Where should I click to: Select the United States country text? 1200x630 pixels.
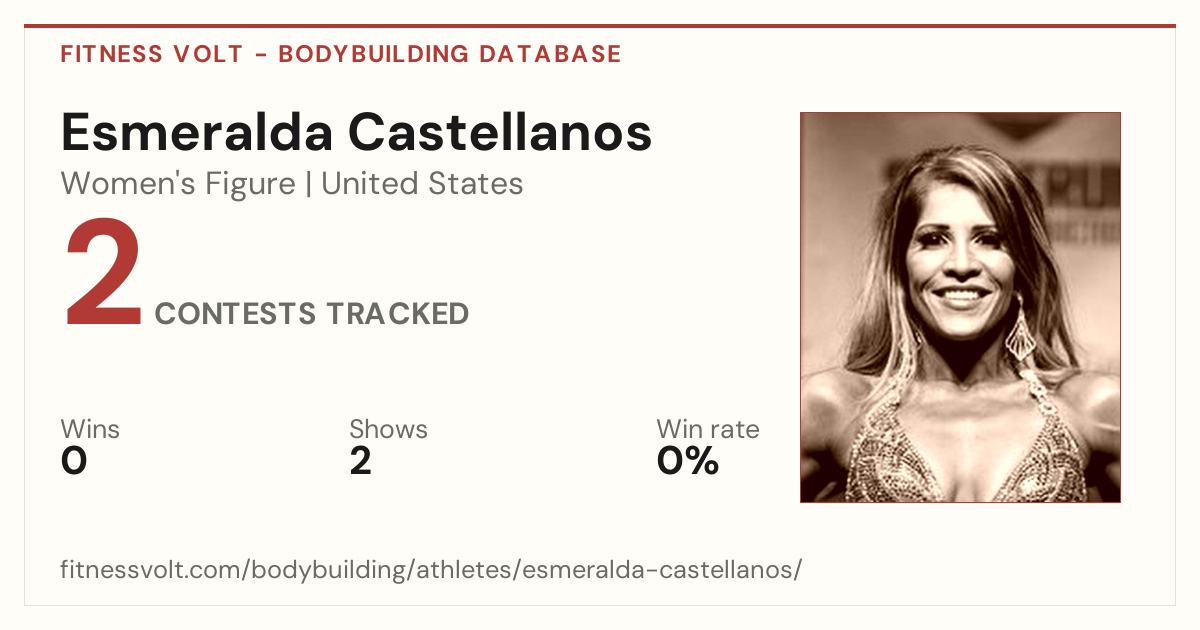tap(422, 184)
